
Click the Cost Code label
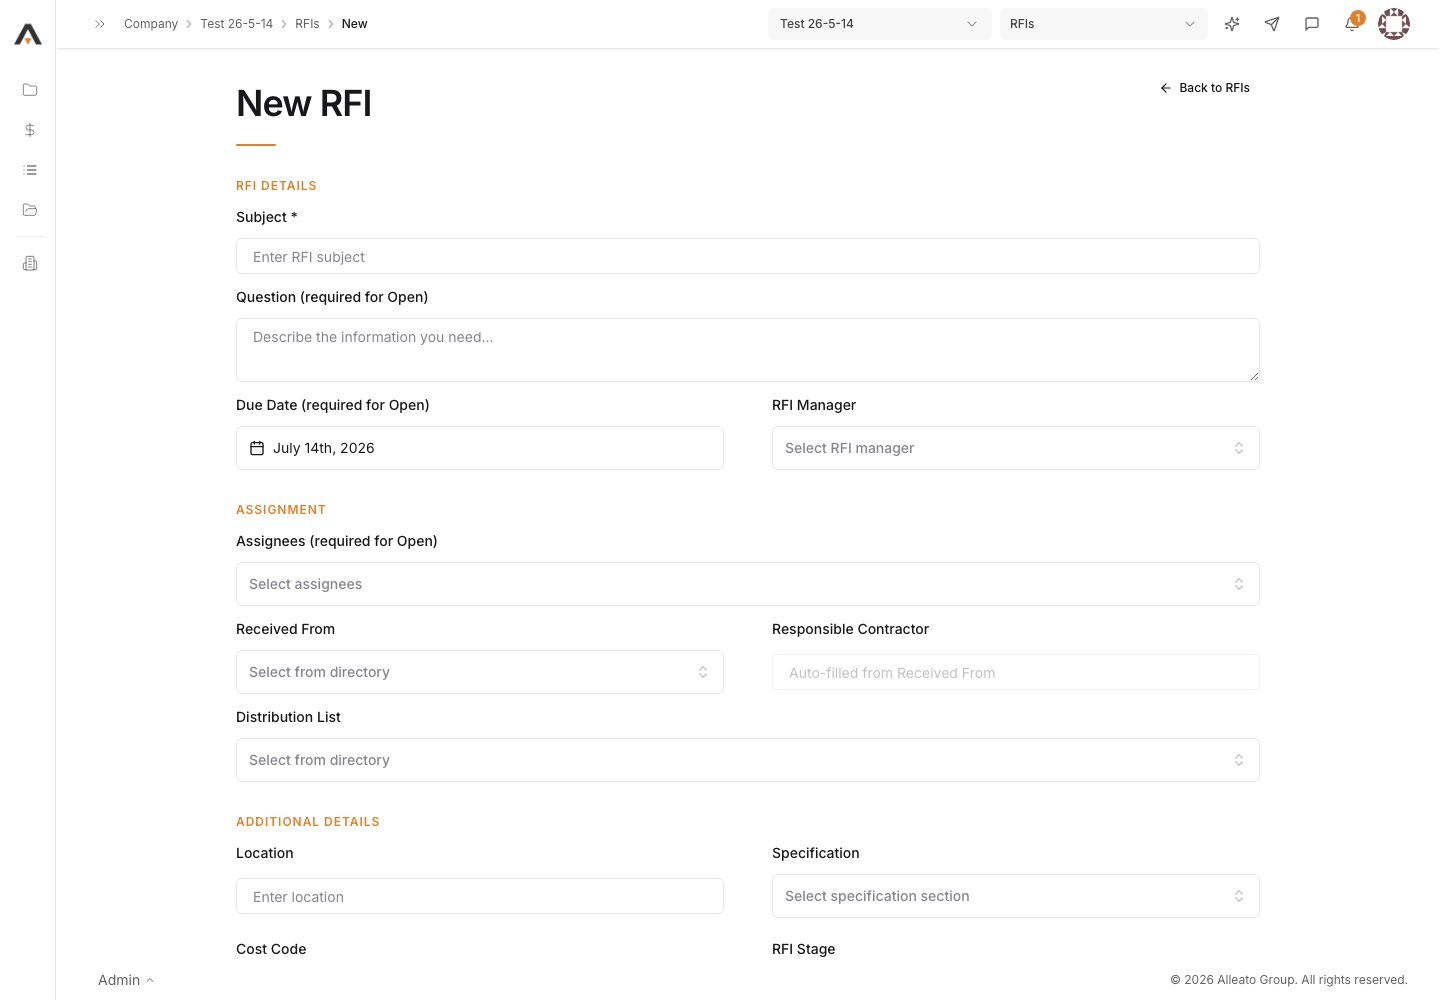click(x=271, y=949)
